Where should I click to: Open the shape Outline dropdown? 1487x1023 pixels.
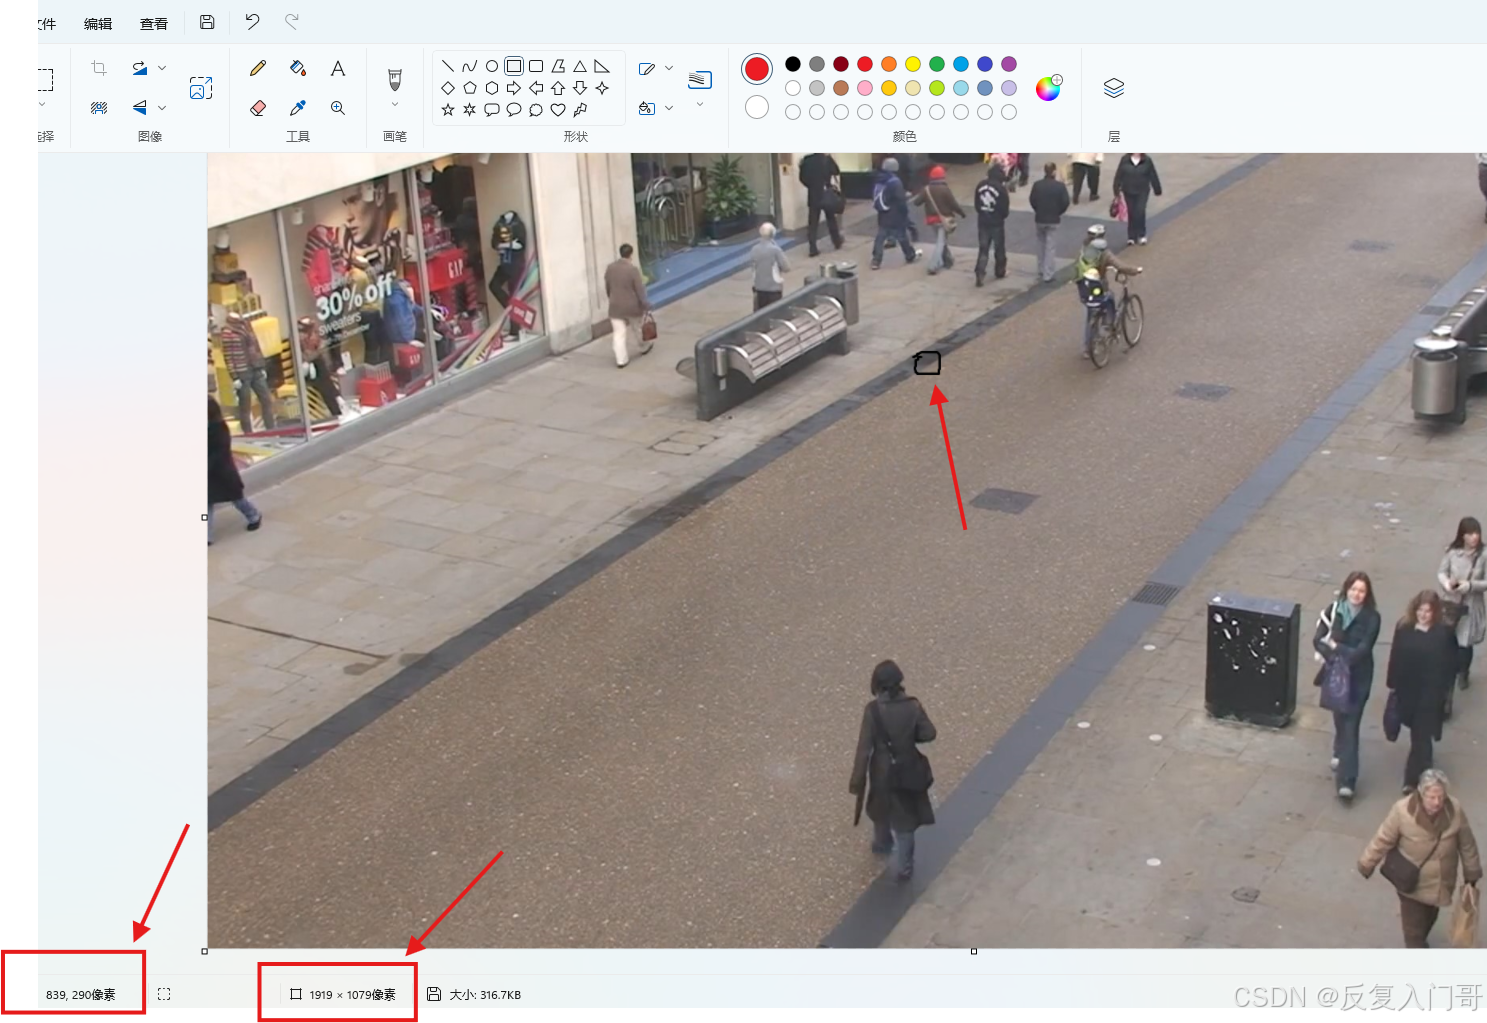tap(669, 68)
